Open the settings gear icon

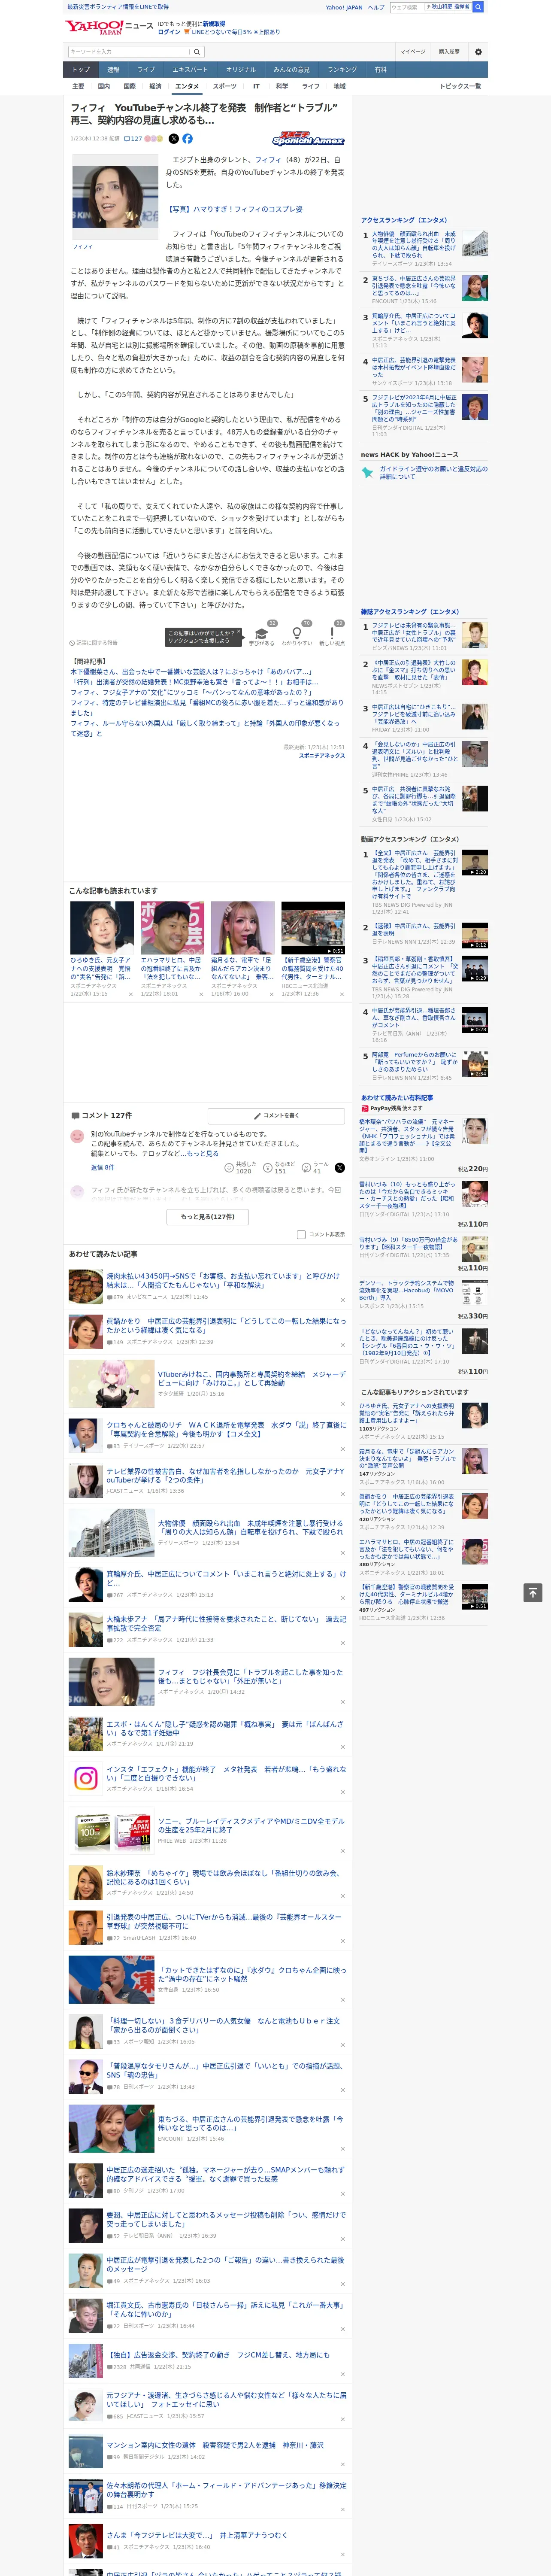[478, 51]
